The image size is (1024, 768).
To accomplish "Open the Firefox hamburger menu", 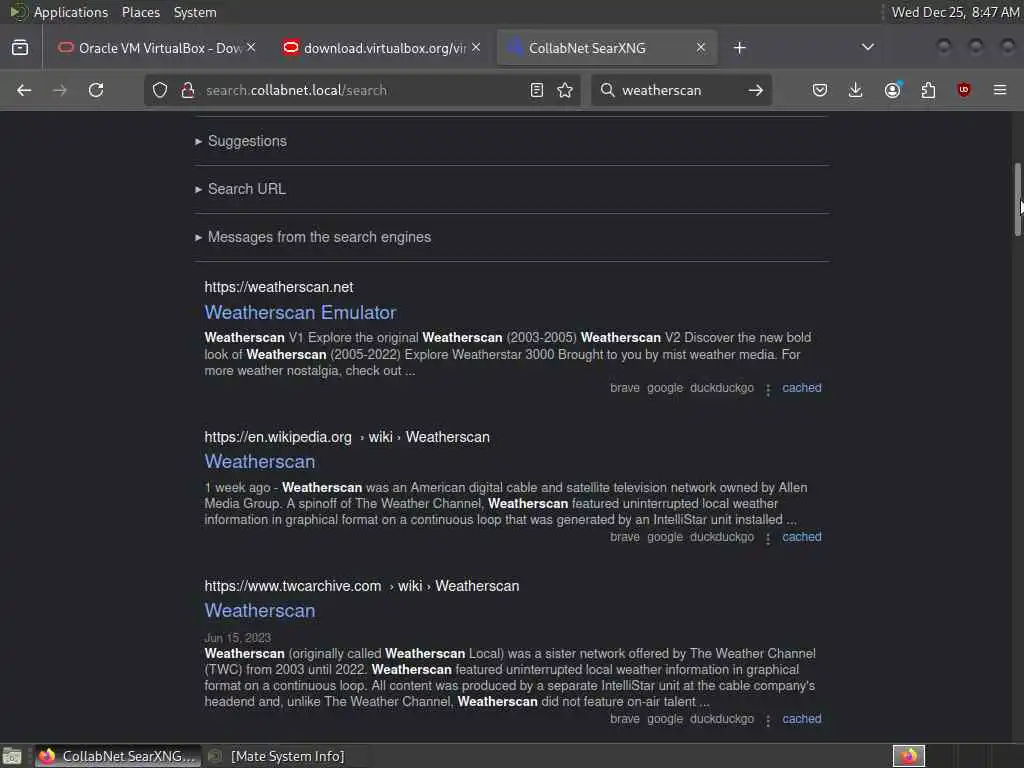I will [x=1000, y=90].
